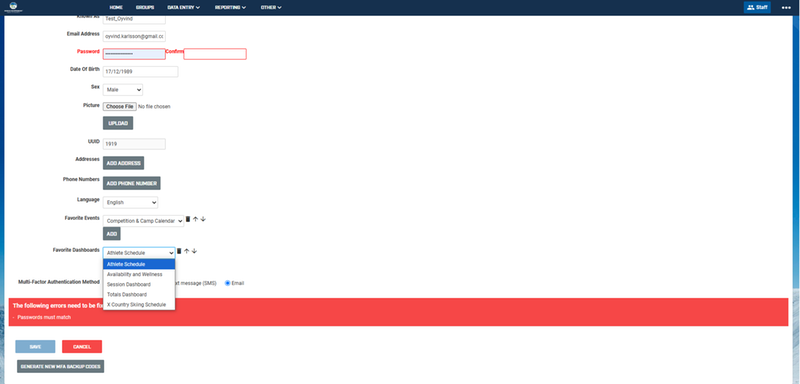The width and height of the screenshot is (800, 384).
Task: Choose Session Dashboard option
Action: tap(139, 285)
